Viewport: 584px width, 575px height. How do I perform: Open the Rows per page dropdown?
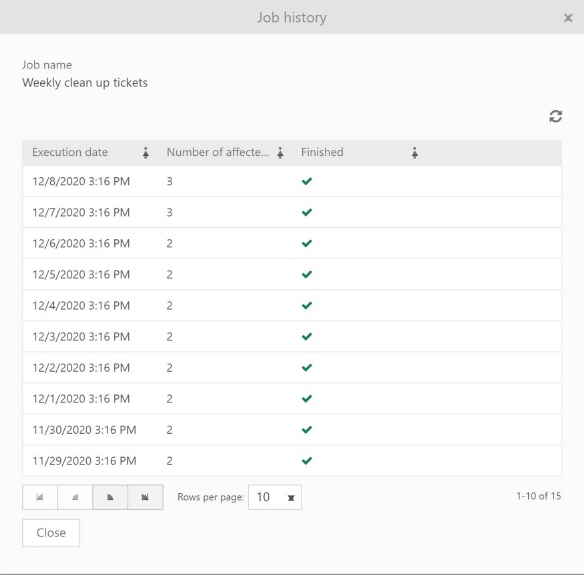[275, 497]
